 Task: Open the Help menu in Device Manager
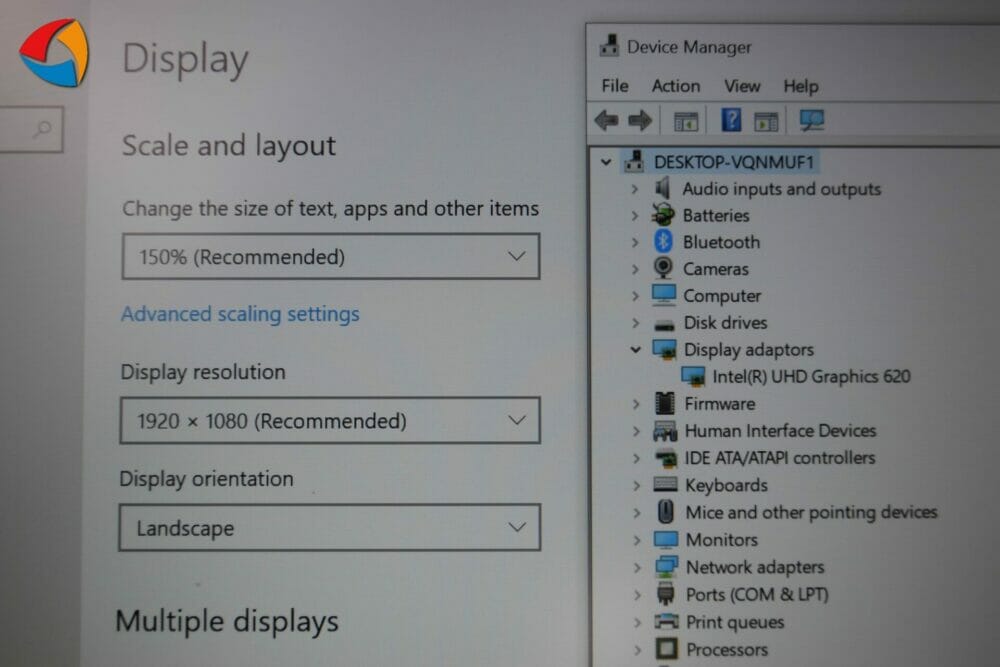801,85
